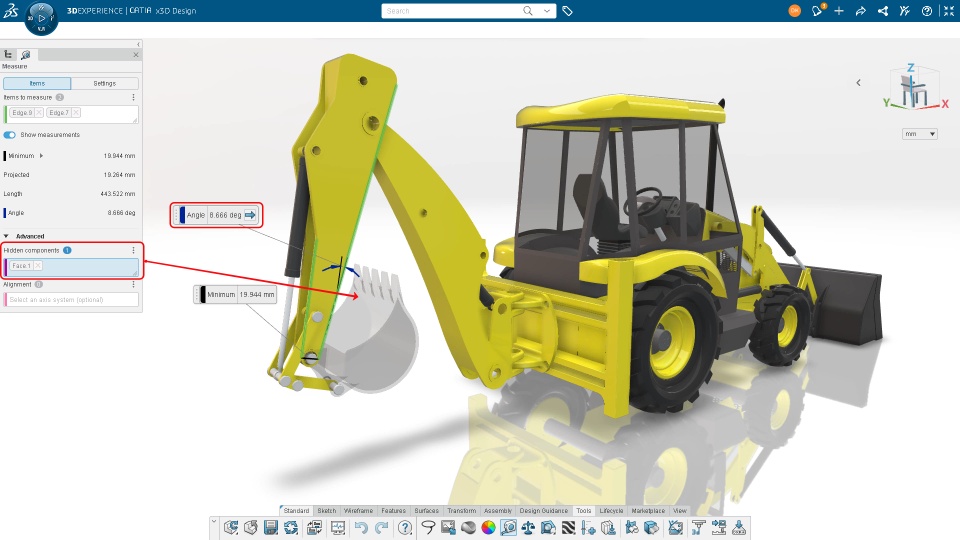The image size is (960, 540).
Task: Open the search options dropdown arrow
Action: click(x=547, y=10)
